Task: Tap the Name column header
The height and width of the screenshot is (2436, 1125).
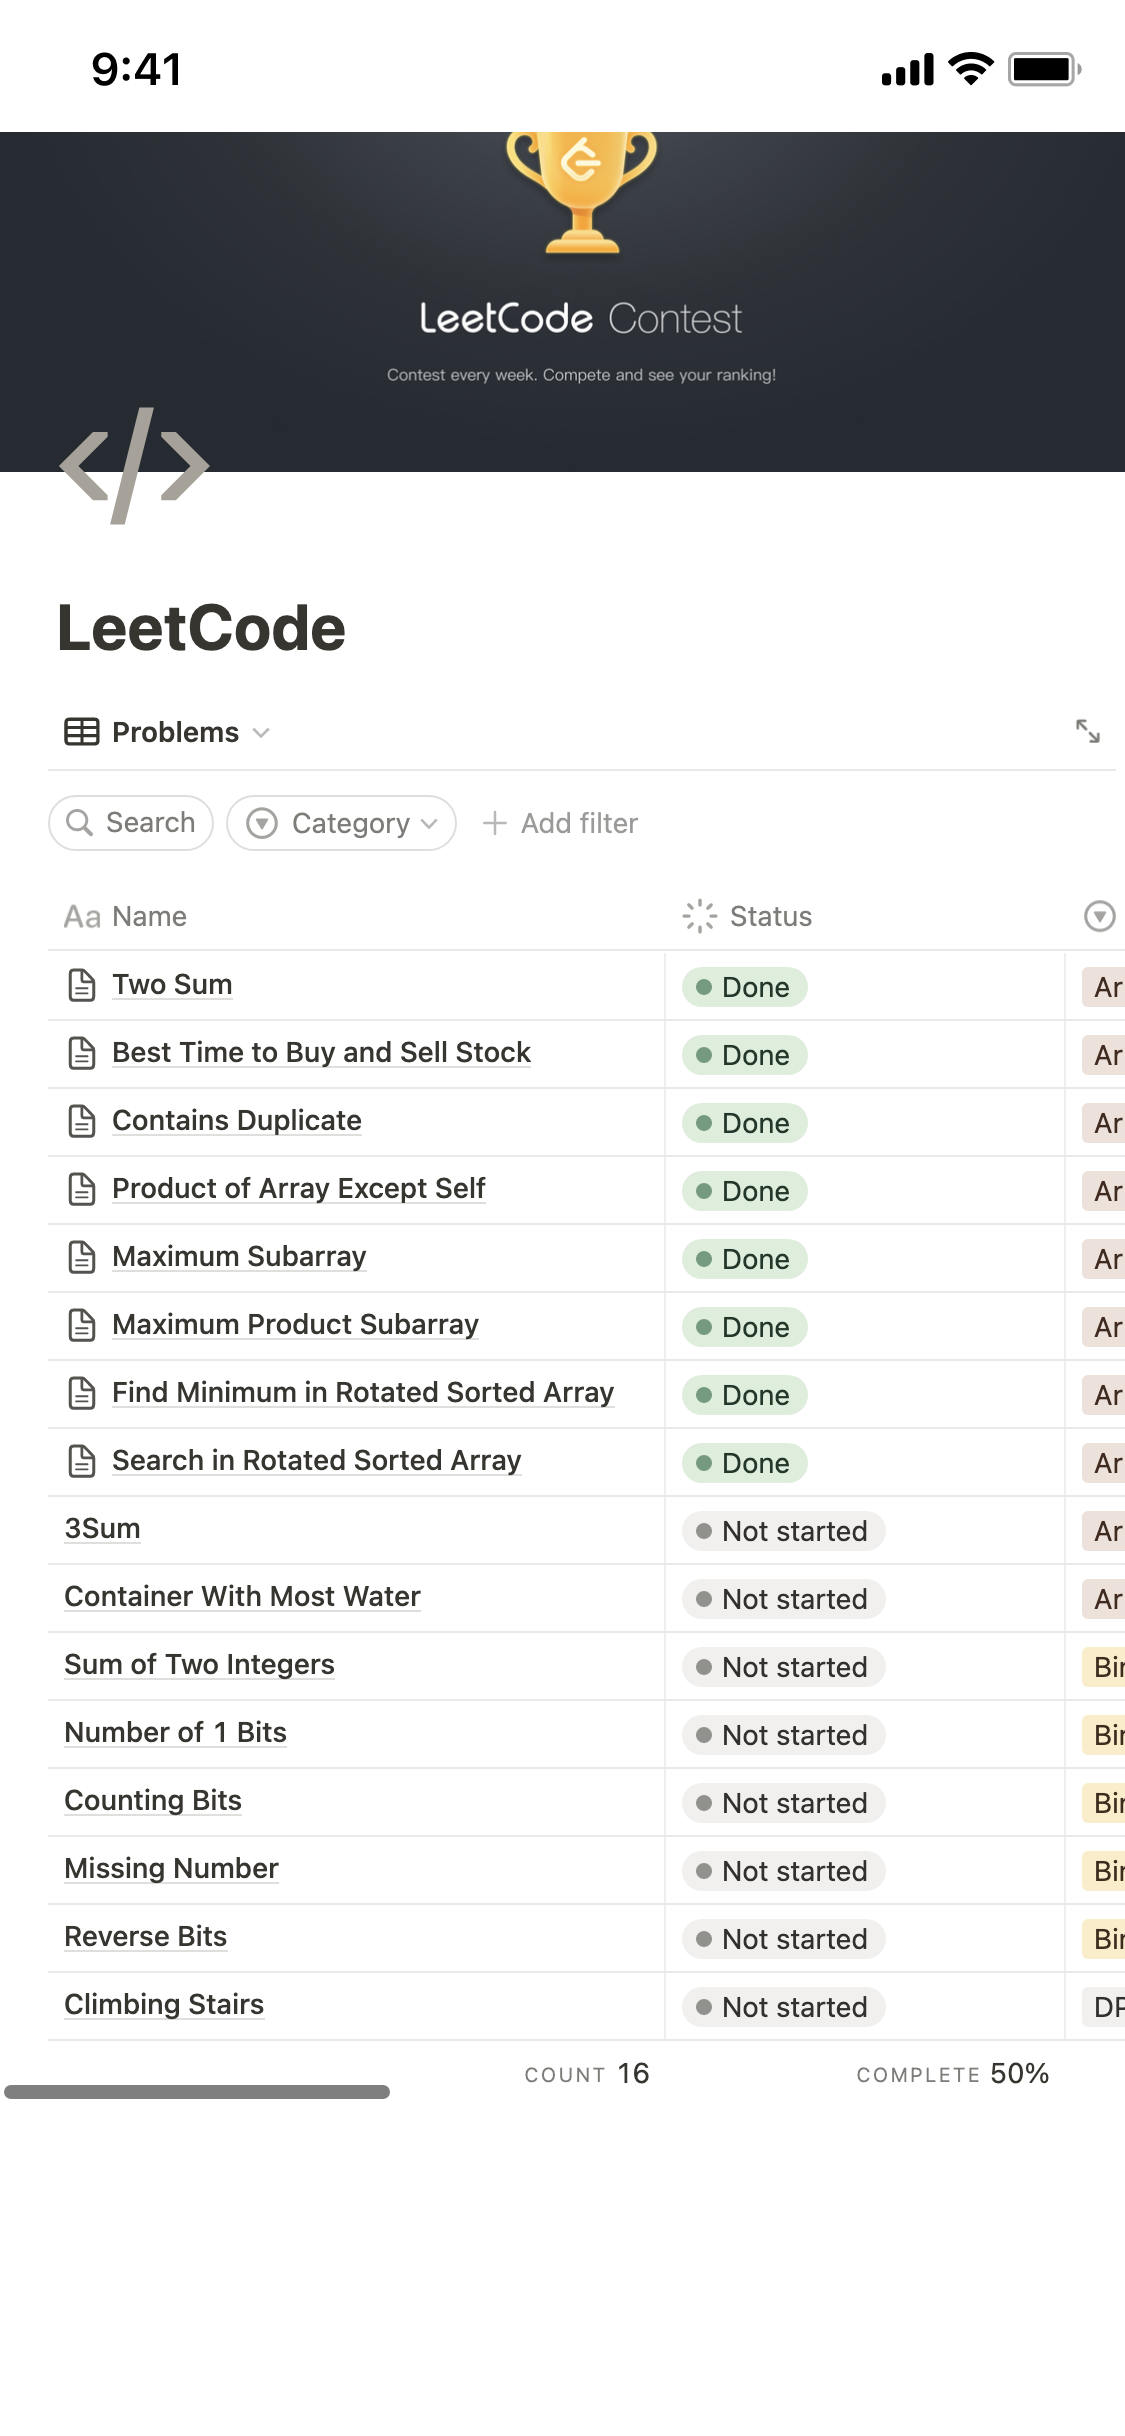Action: point(148,916)
